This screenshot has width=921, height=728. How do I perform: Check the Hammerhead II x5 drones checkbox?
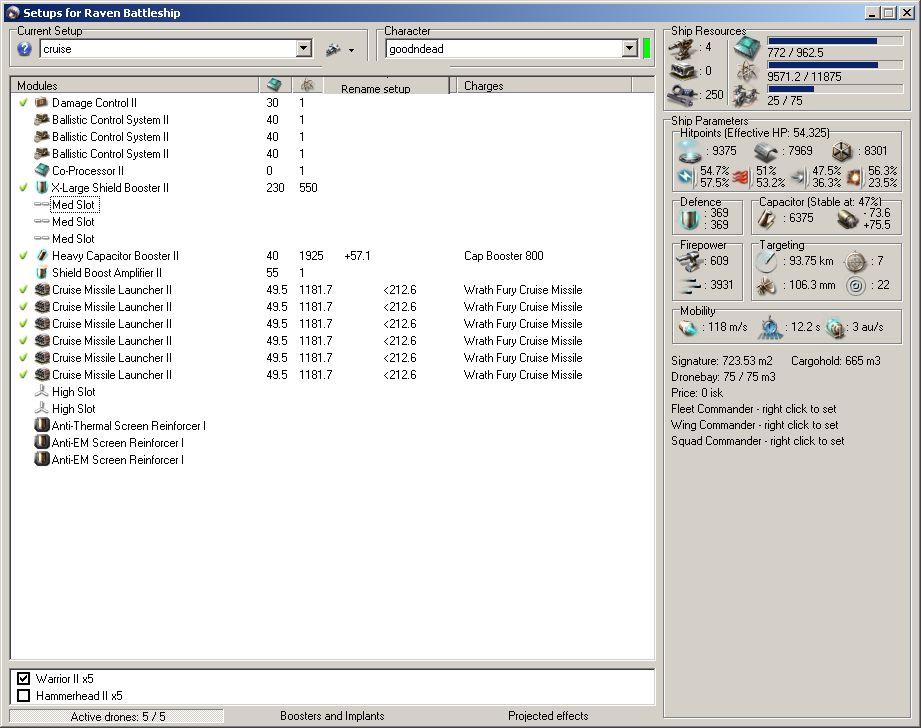pyautogui.click(x=23, y=696)
